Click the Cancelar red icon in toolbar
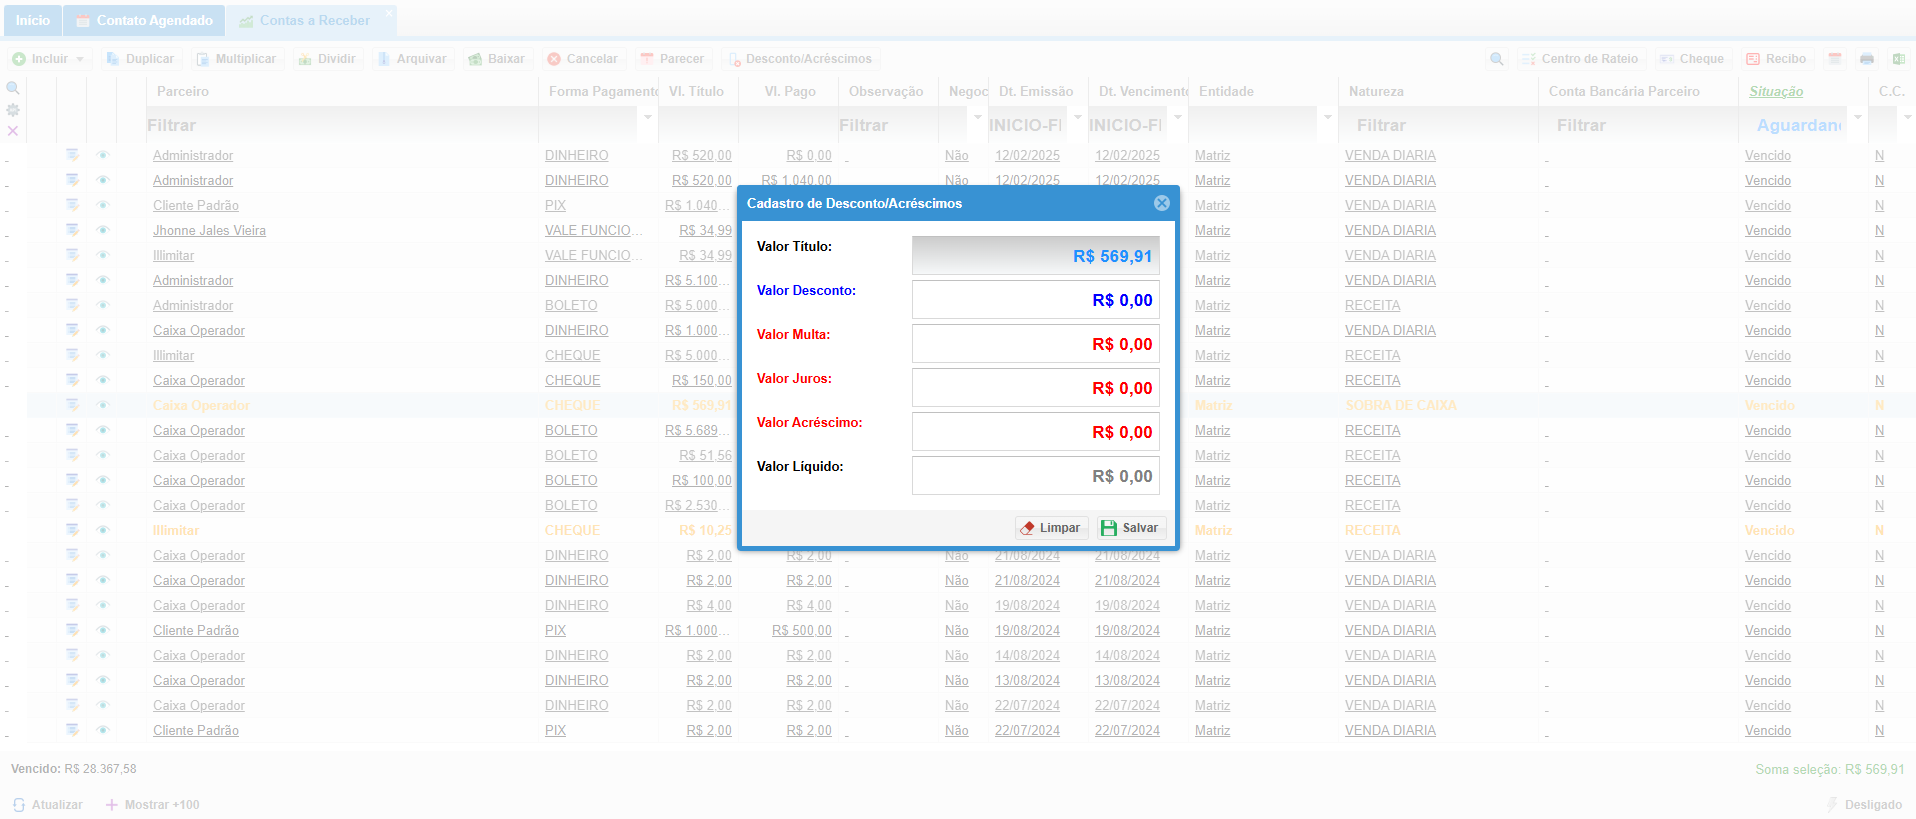The image size is (1916, 819). pyautogui.click(x=554, y=59)
